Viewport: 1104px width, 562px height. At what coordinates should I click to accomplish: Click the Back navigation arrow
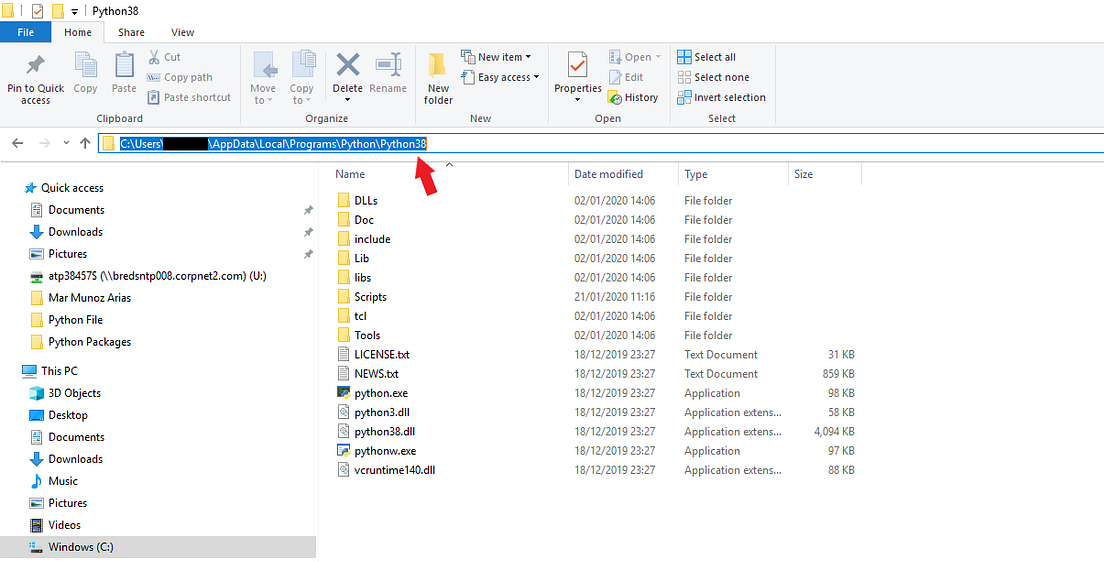pos(18,144)
